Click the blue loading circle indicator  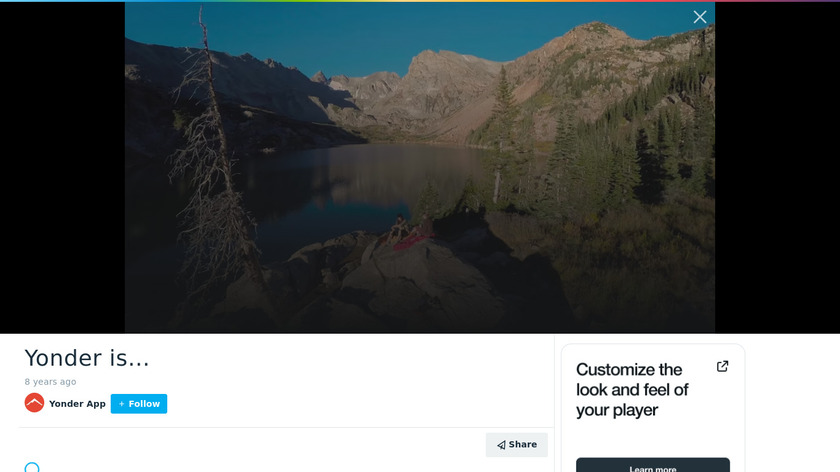pos(32,467)
